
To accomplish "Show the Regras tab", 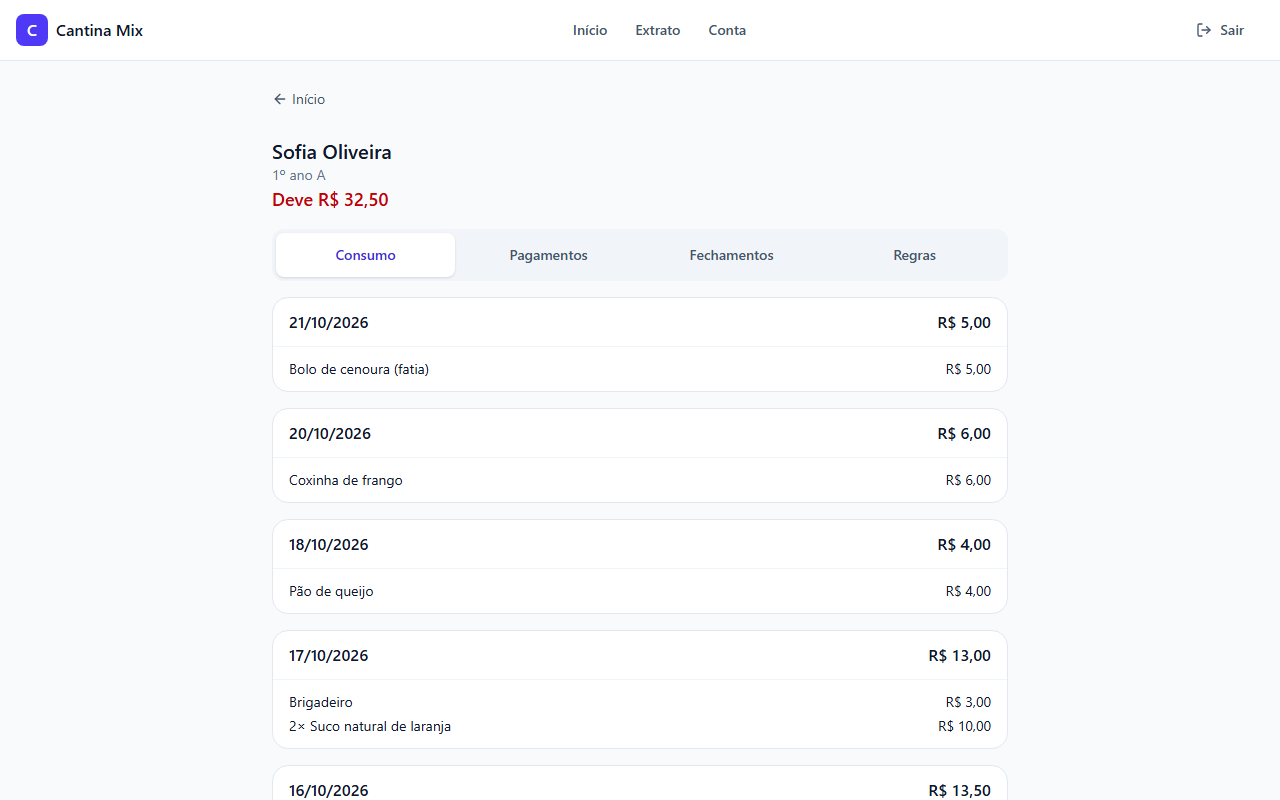I will [x=915, y=255].
